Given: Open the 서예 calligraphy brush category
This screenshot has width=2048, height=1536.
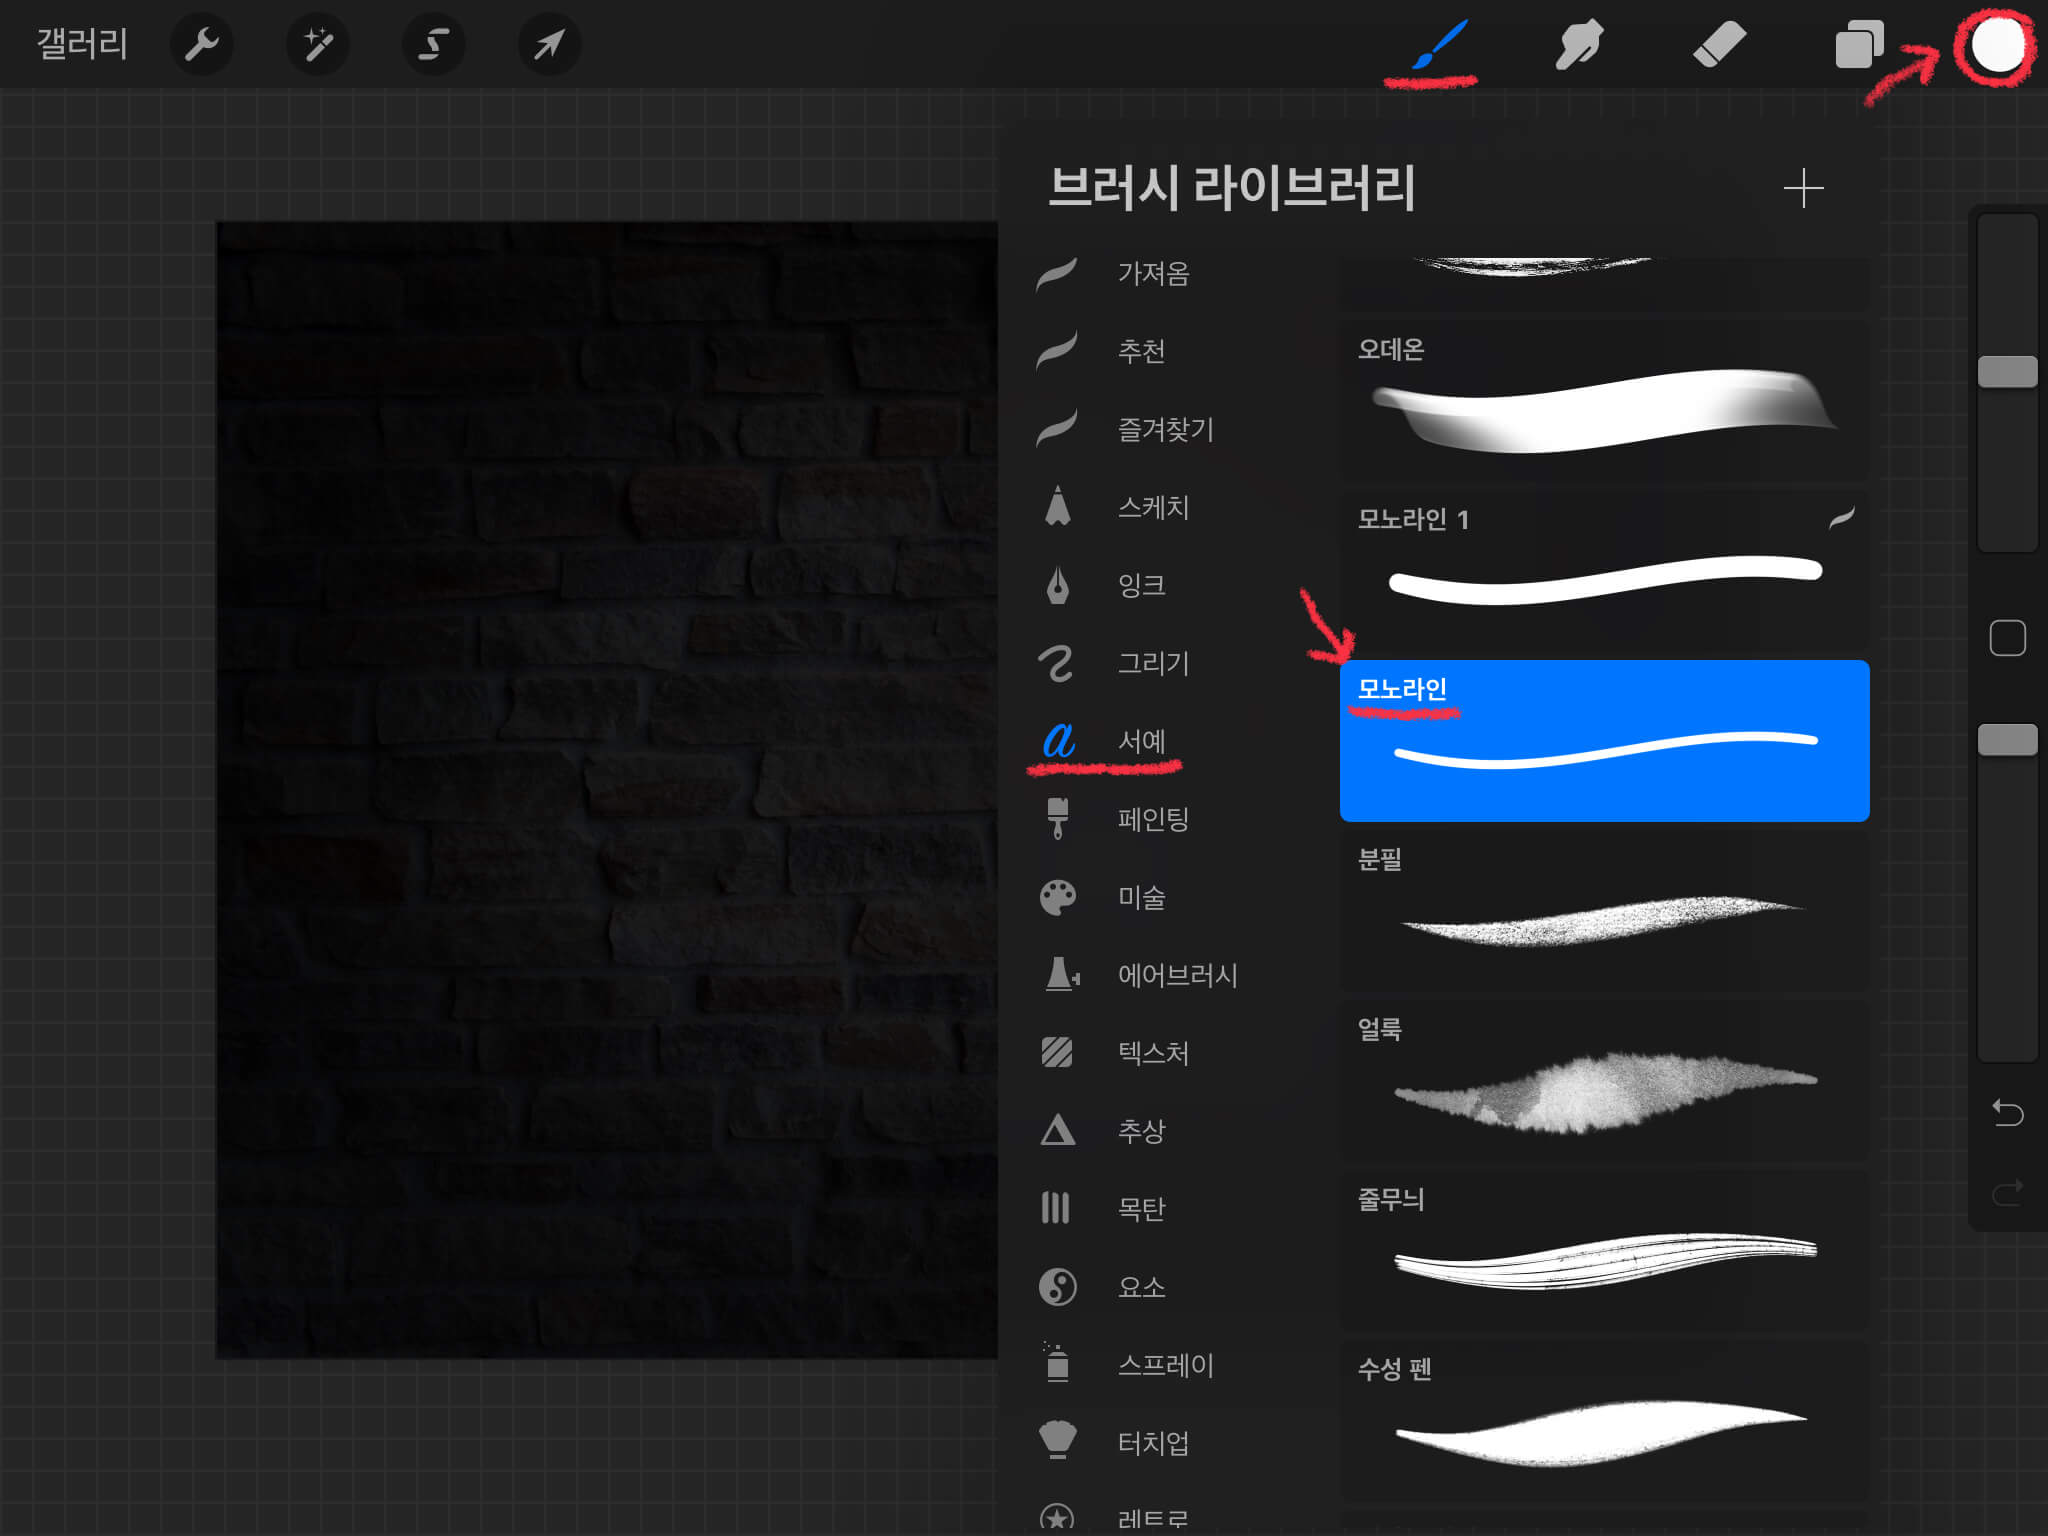Looking at the screenshot, I should pos(1140,741).
